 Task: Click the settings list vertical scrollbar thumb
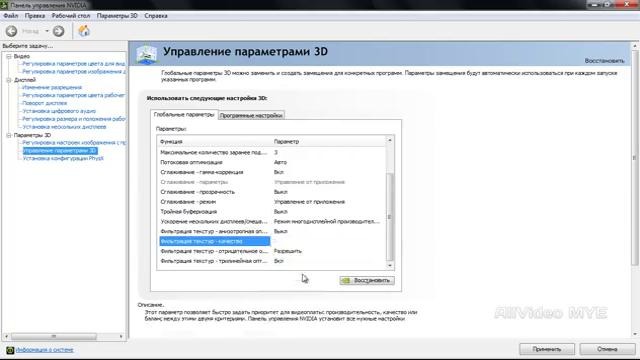pyautogui.click(x=390, y=216)
